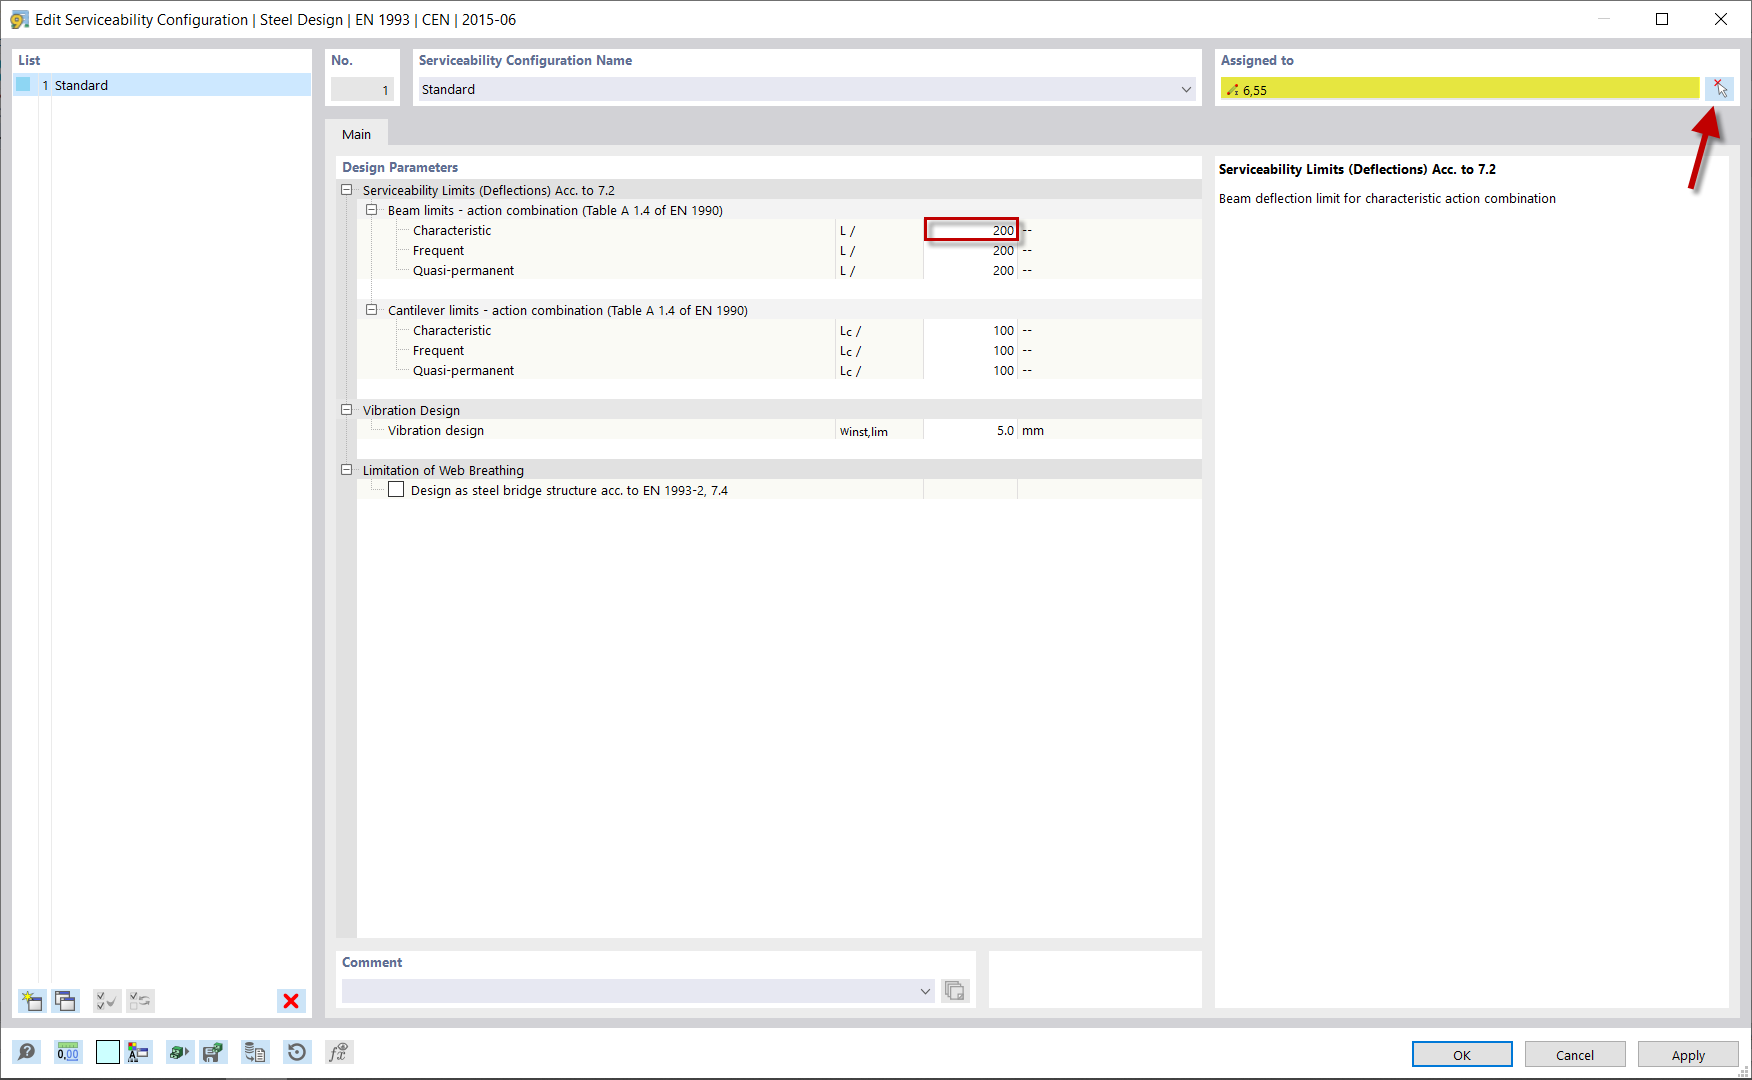
Task: Open the formula editor fx icon
Action: [x=339, y=1052]
